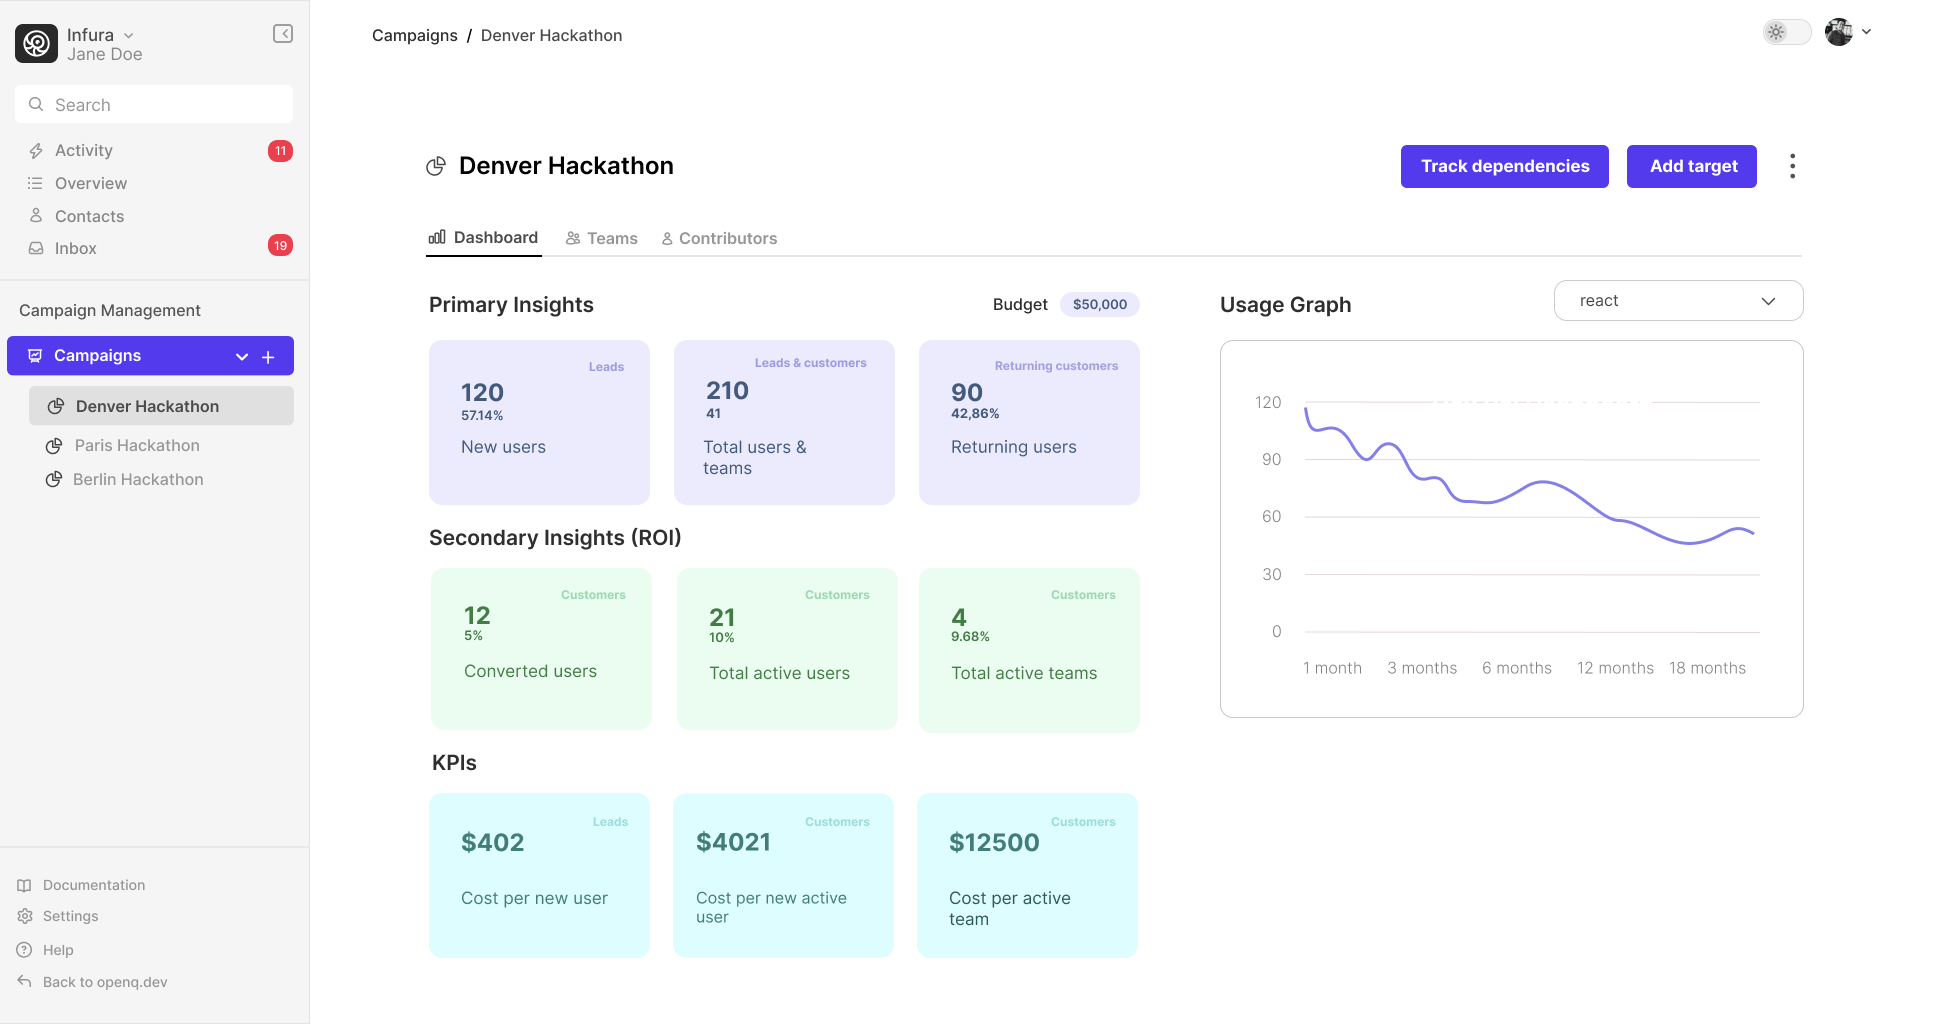Click the Teams people icon
The width and height of the screenshot is (1950, 1024).
tap(573, 238)
